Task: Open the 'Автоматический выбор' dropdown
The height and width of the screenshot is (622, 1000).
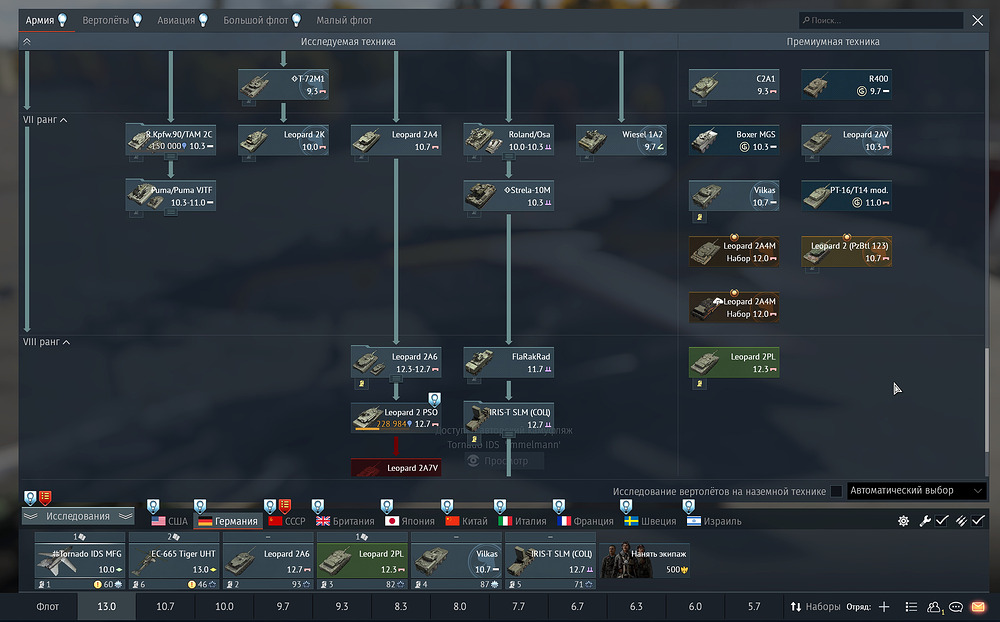Action: coord(917,491)
